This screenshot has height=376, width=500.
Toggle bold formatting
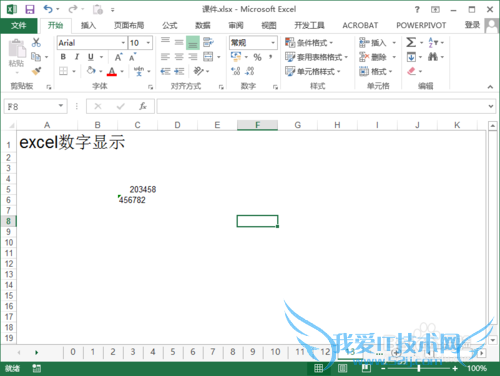pos(63,57)
